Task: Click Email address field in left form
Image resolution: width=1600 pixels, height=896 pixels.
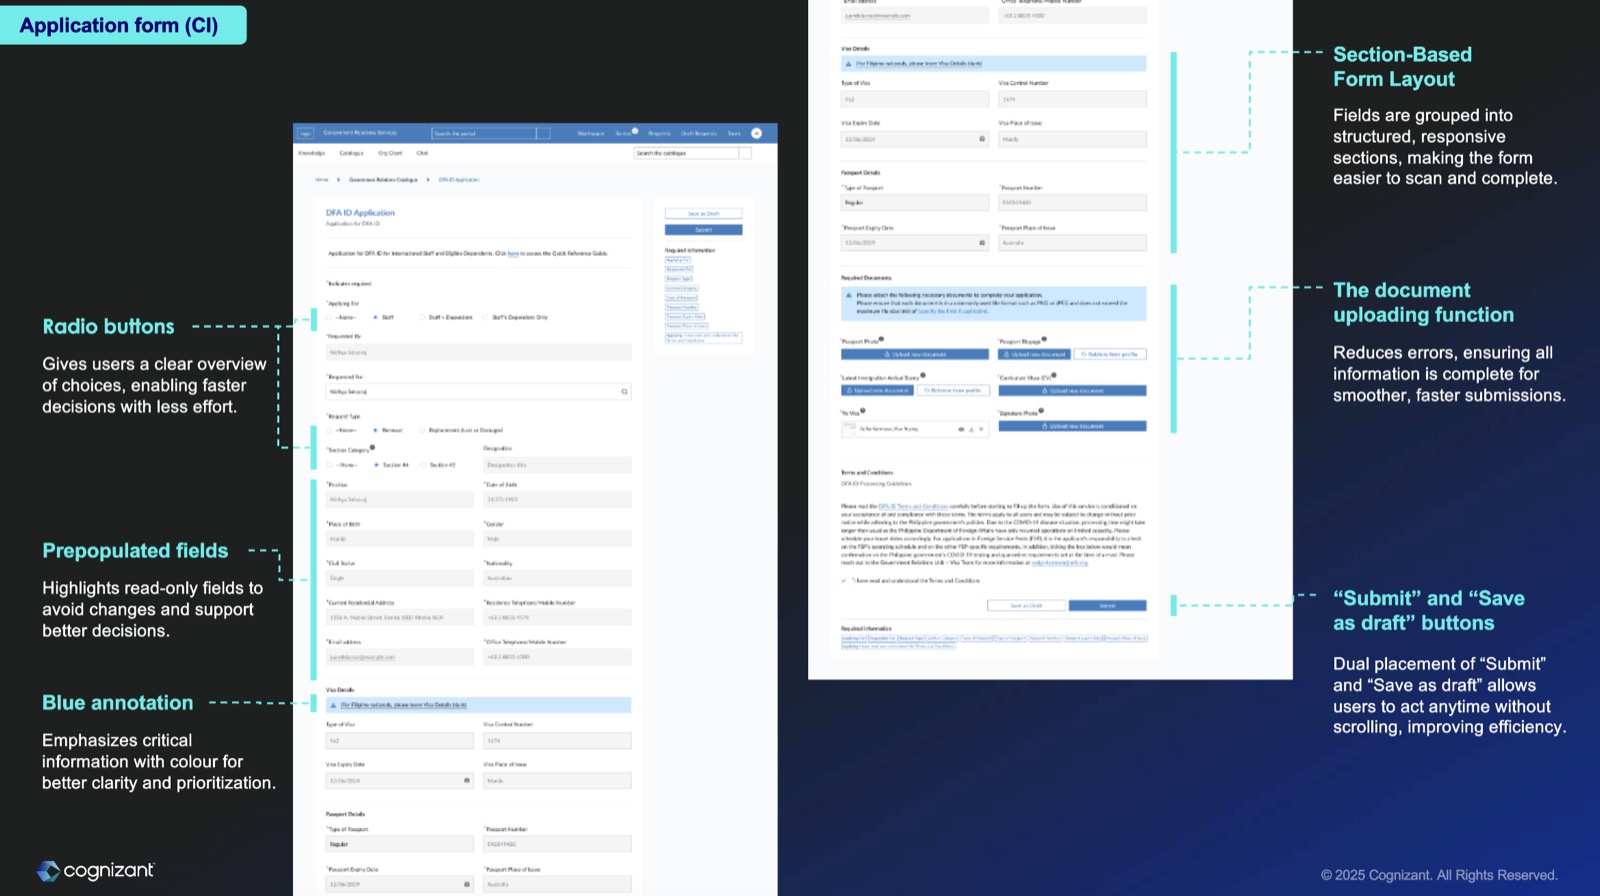Action: click(399, 657)
